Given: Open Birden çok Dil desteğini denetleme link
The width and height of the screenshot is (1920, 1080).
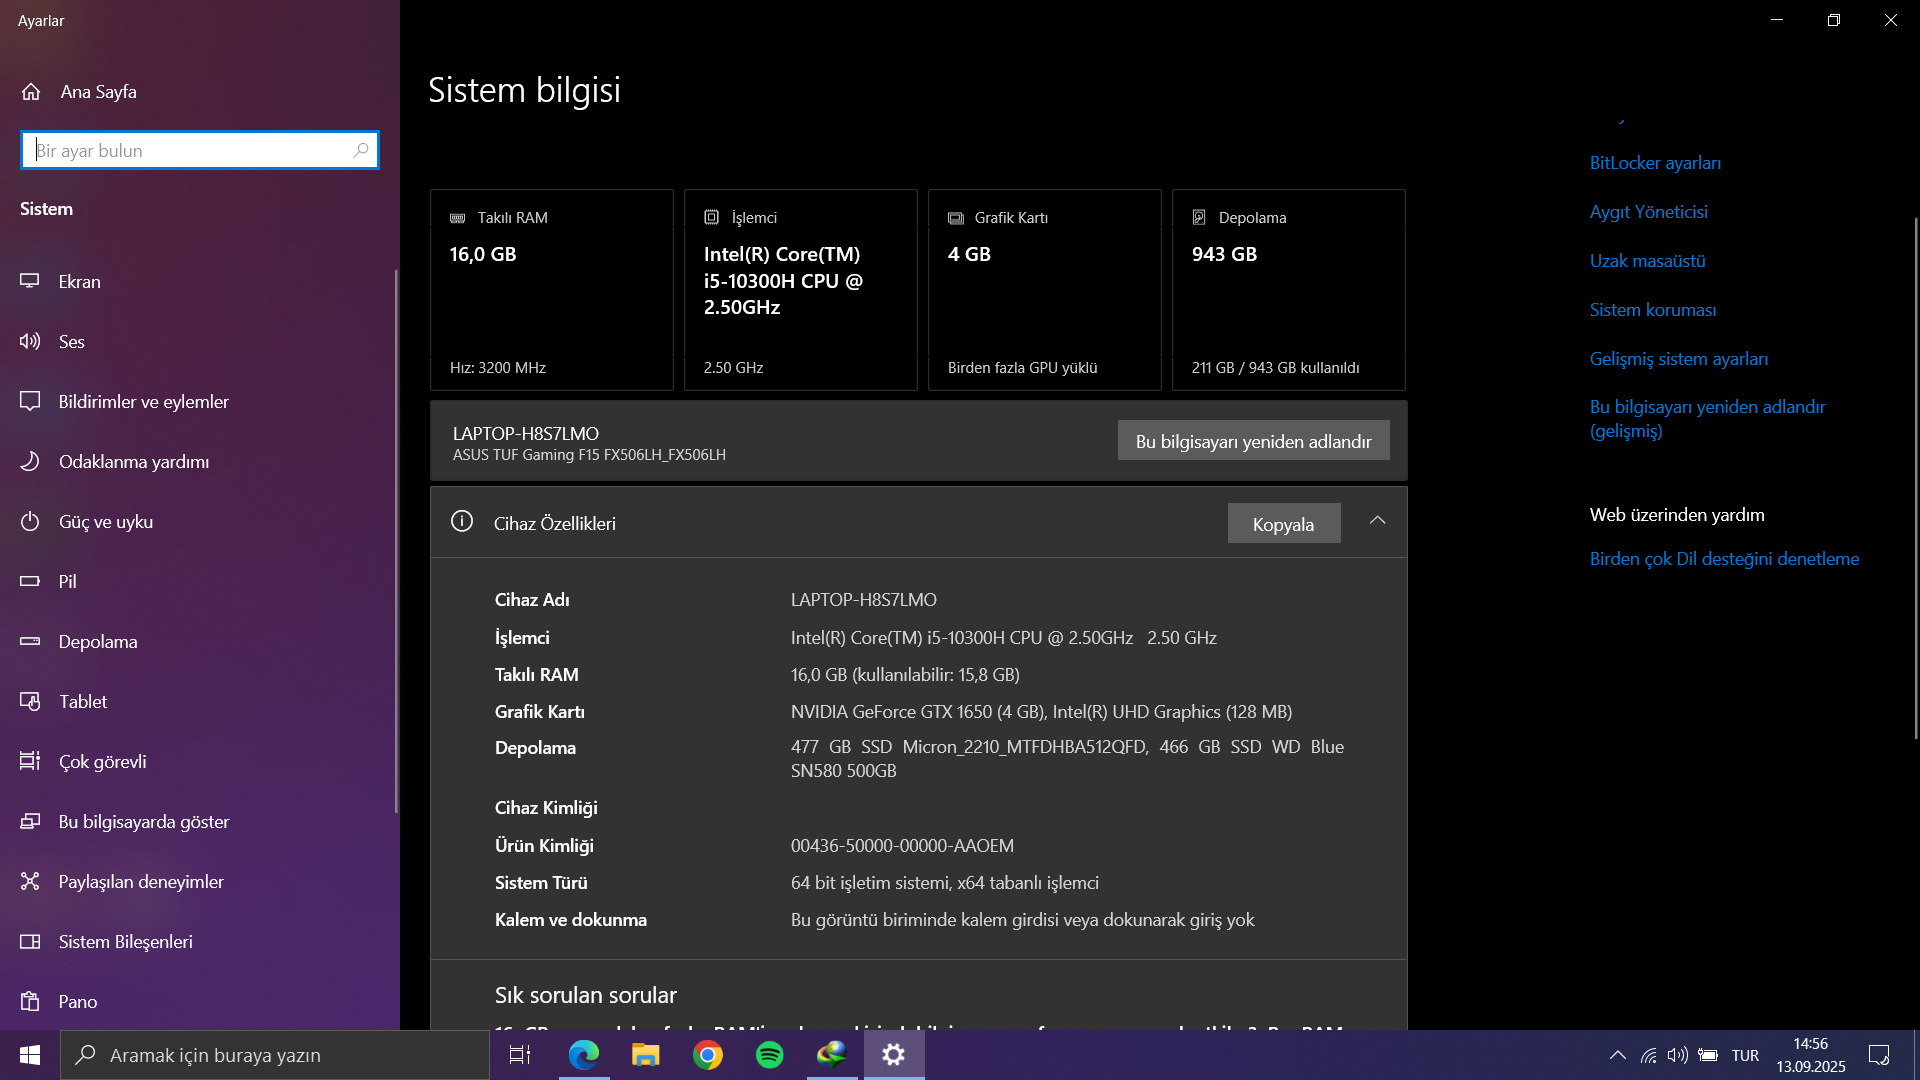Looking at the screenshot, I should click(x=1724, y=559).
